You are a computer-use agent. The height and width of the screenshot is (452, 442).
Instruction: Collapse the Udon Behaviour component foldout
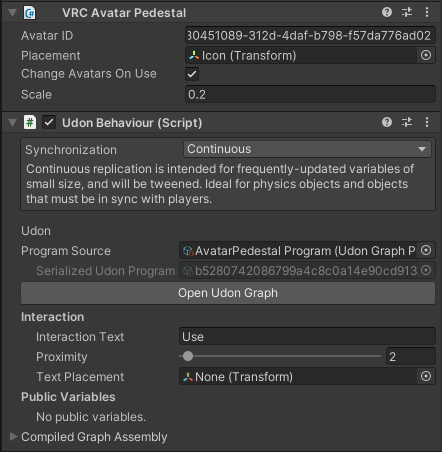click(12, 123)
